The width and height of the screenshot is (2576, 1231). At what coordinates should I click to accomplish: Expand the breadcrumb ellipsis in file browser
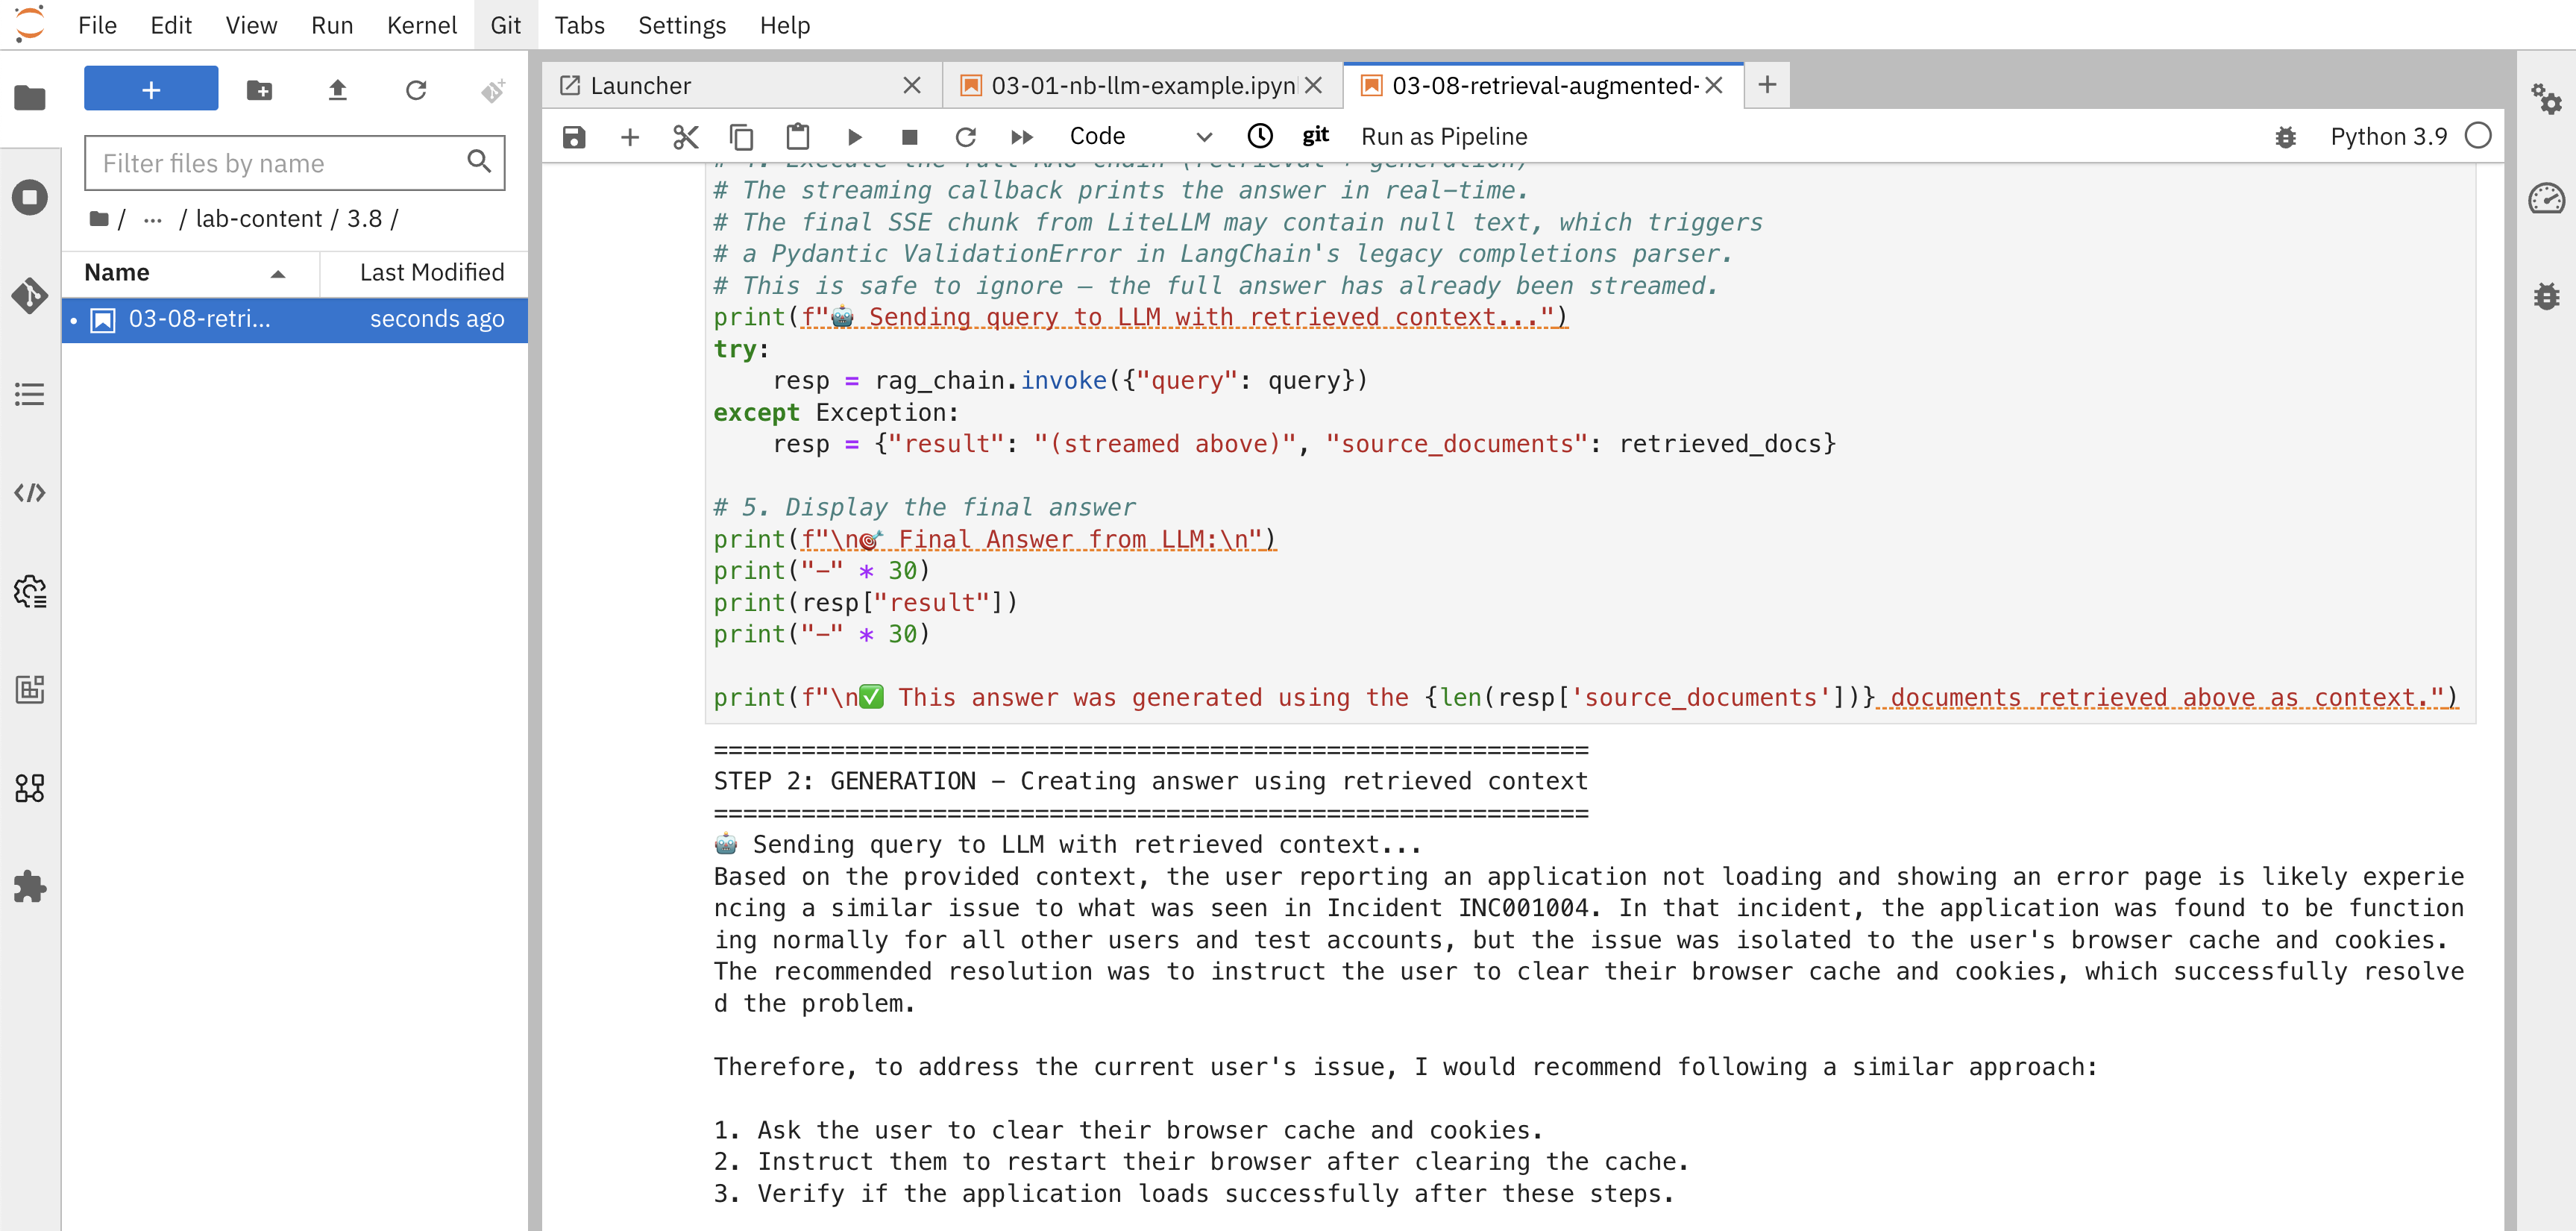point(152,218)
